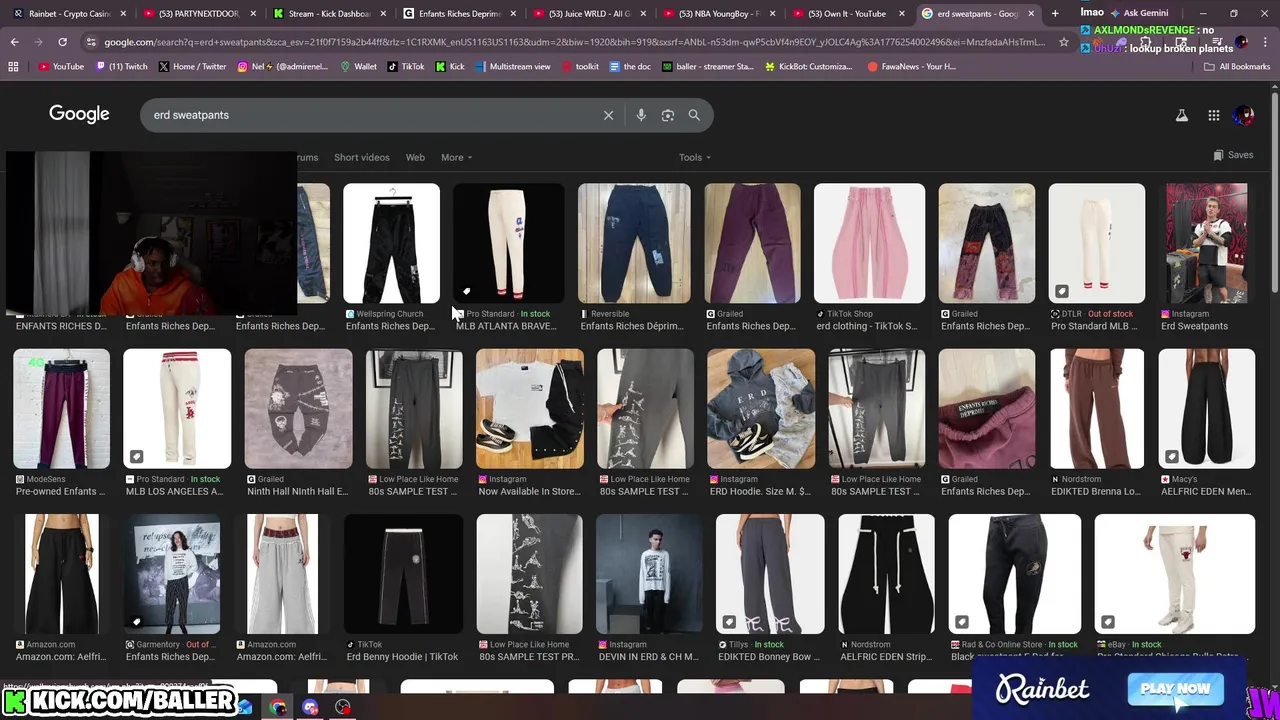Open DEVIN IN ERD Instagram thumbnail

point(649,574)
